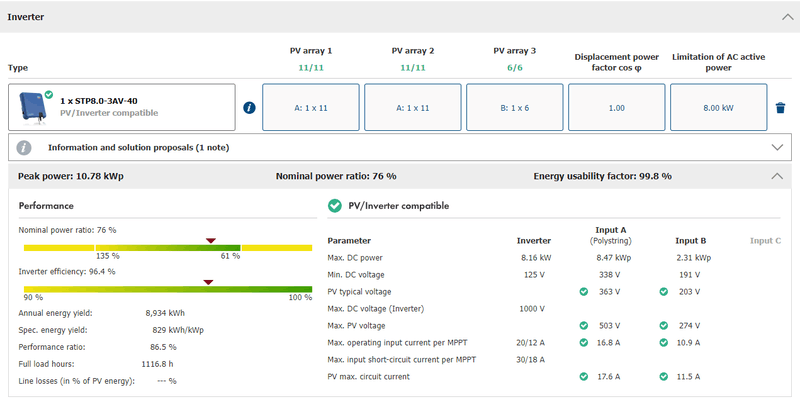Click the green check next to 16.8 A
Image resolution: width=800 pixels, height=402 pixels.
click(x=583, y=342)
